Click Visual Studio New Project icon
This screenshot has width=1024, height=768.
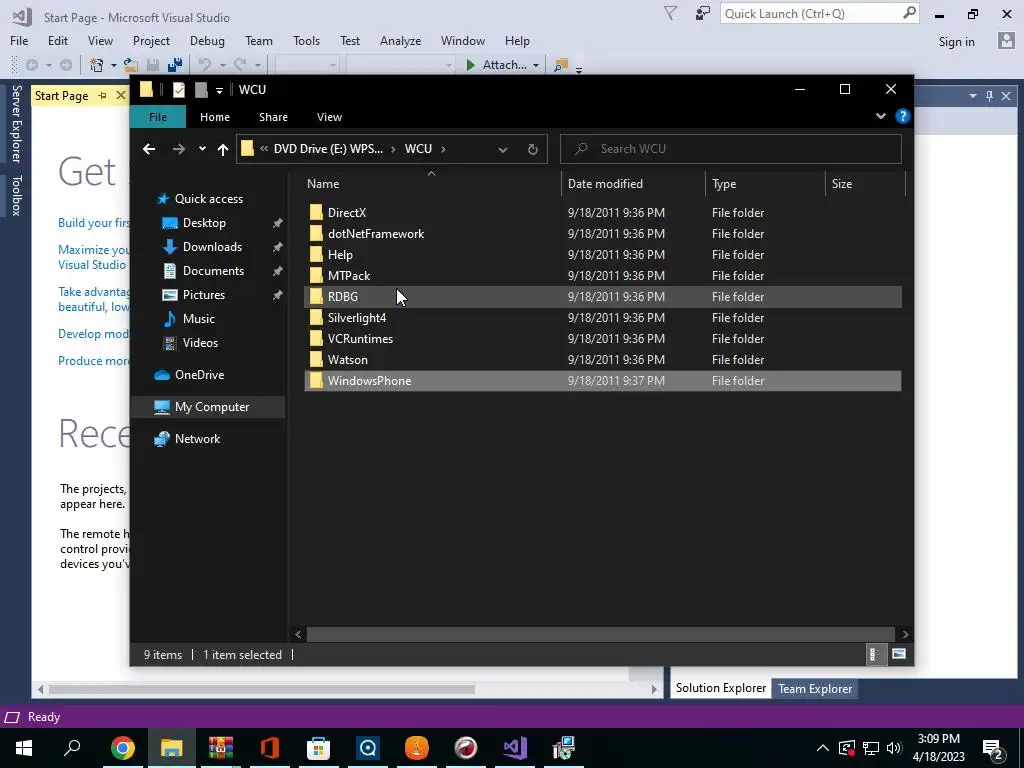coord(97,65)
